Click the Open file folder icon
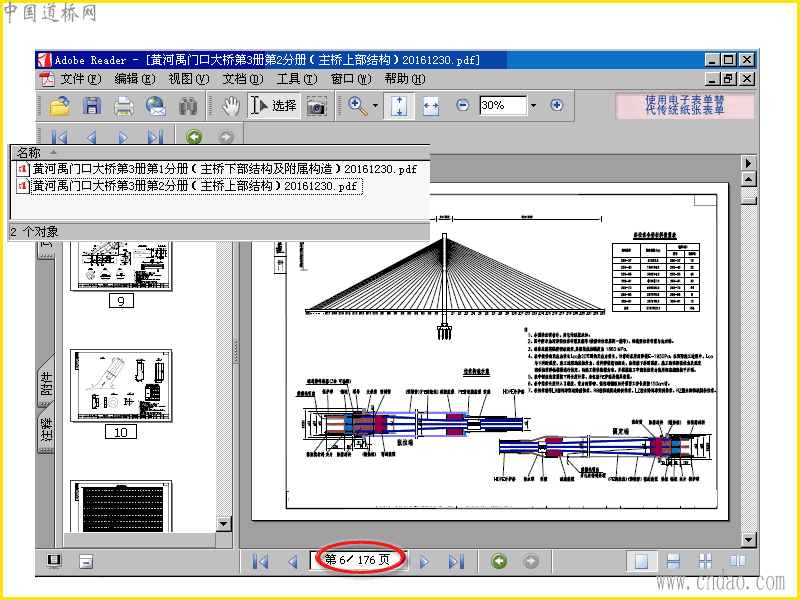This screenshot has height=600, width=800. (60, 106)
